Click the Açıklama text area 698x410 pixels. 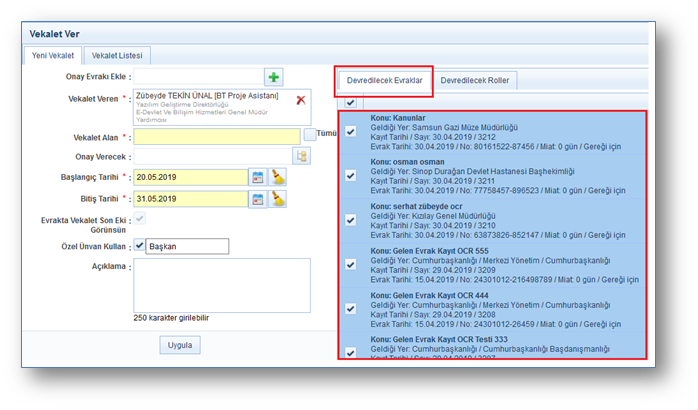tap(222, 285)
